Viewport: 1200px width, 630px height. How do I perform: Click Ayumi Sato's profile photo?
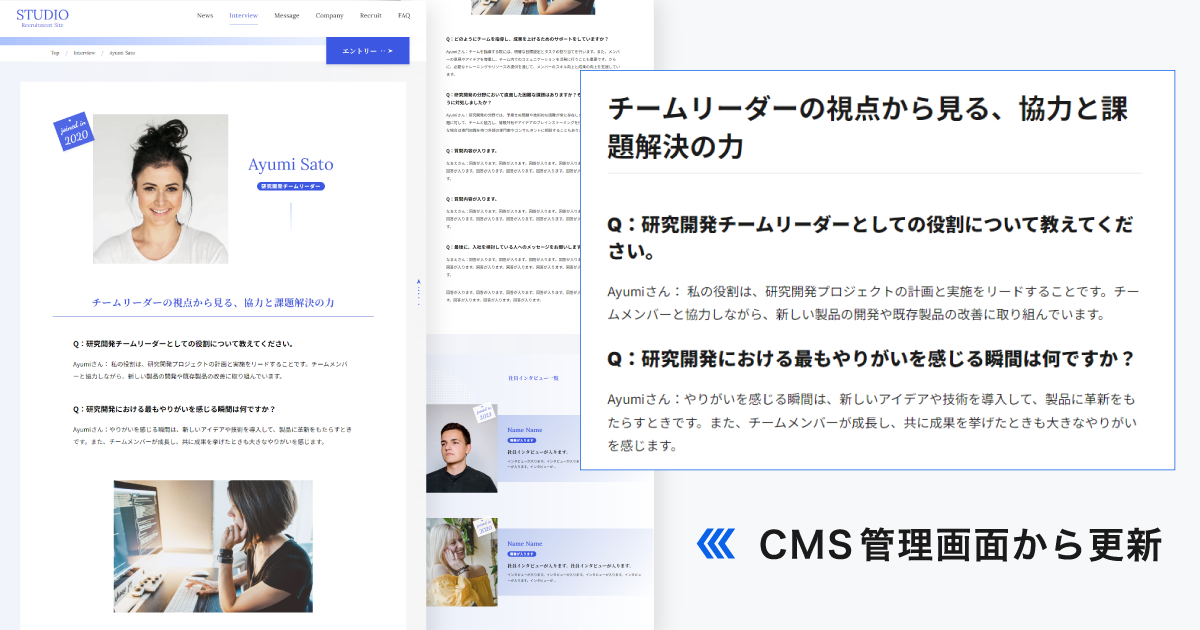160,189
